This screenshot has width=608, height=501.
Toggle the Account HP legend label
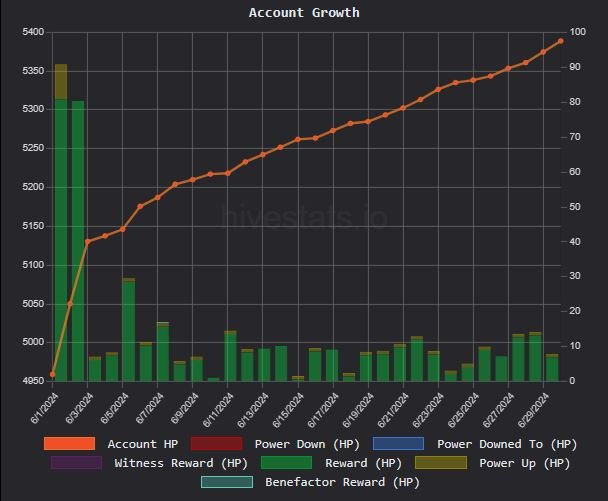pyautogui.click(x=143, y=444)
